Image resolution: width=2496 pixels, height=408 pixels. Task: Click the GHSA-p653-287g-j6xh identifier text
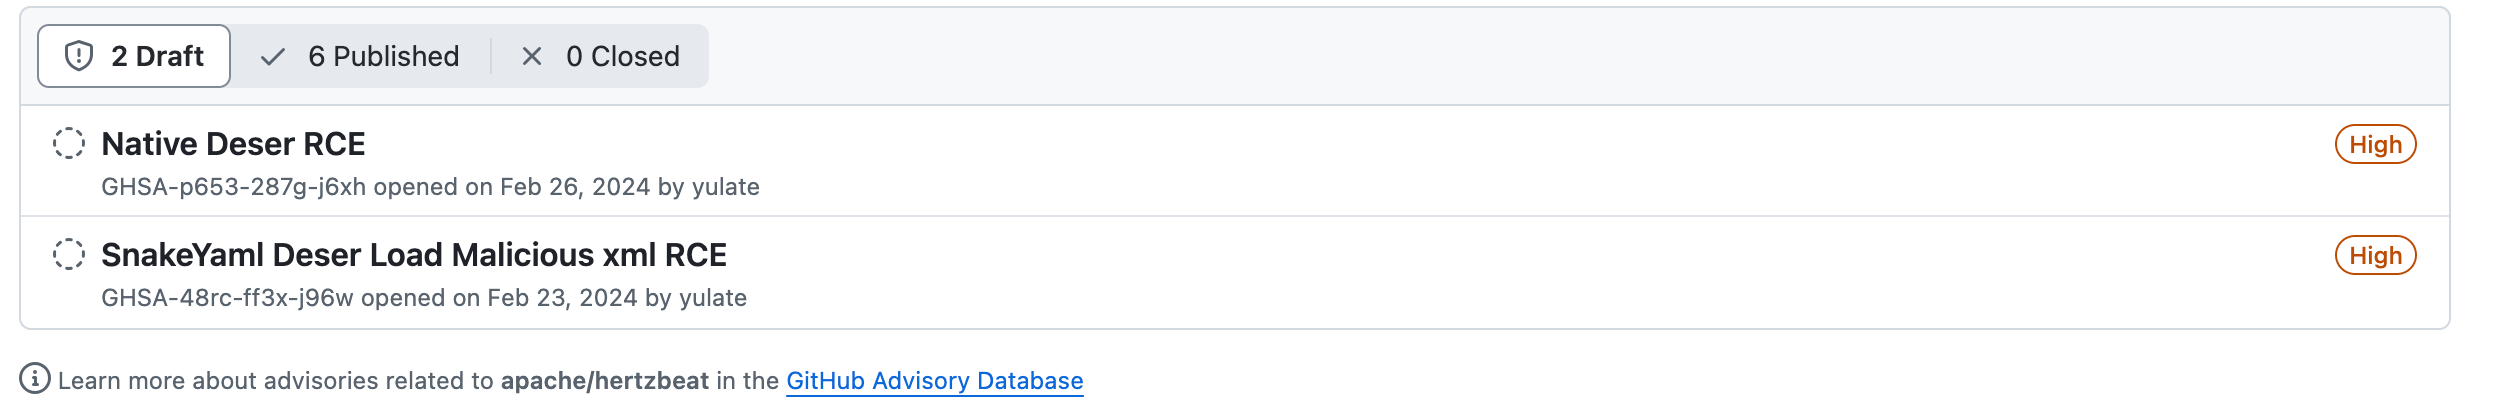point(233,187)
